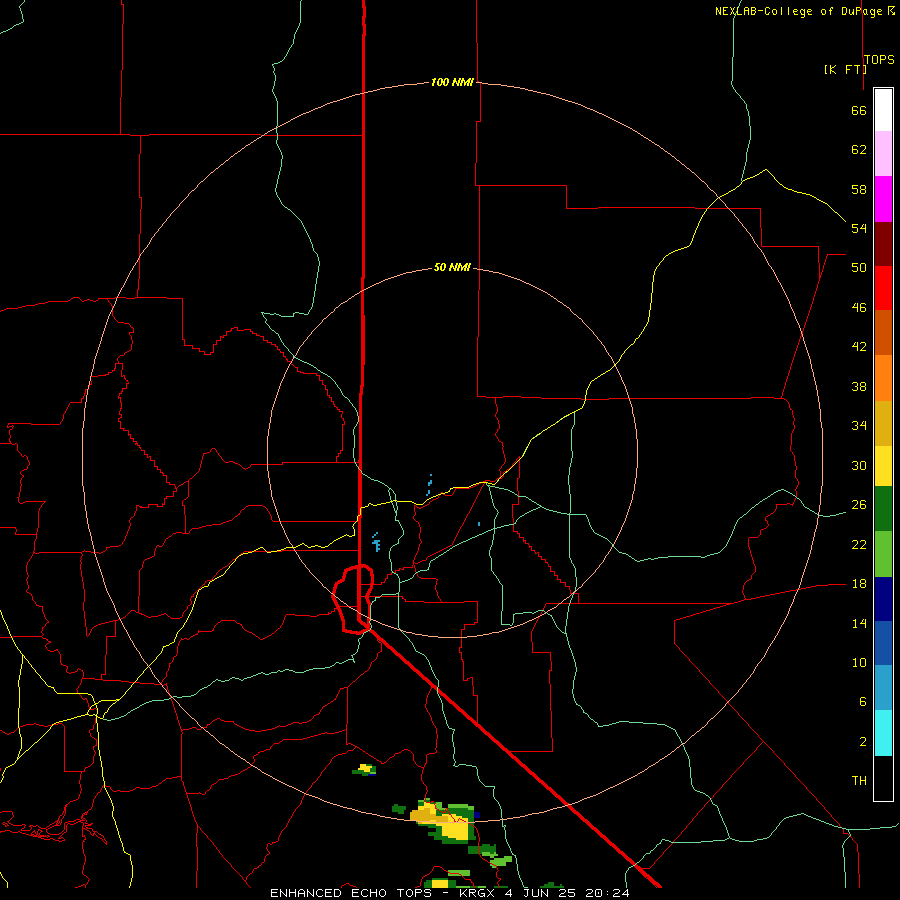
Task: Click the navy 22 kft swatch
Action: click(x=883, y=599)
